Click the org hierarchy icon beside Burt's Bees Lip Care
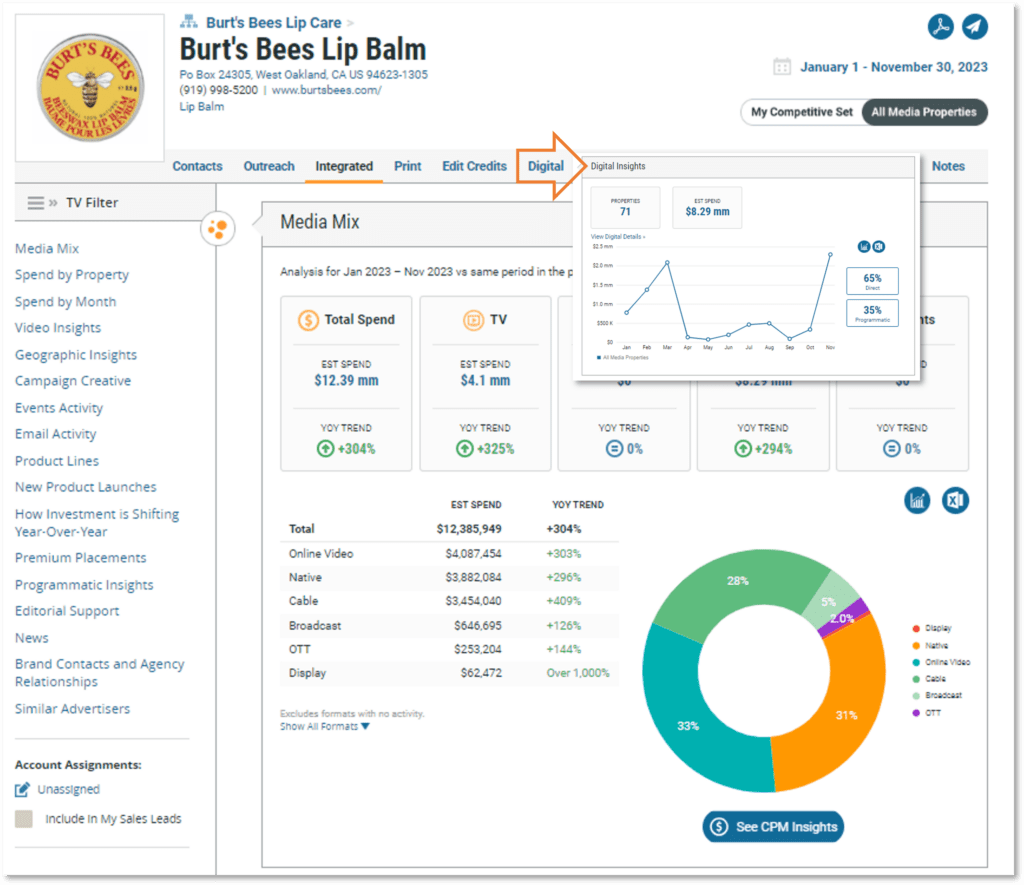1024x885 pixels. (x=189, y=22)
